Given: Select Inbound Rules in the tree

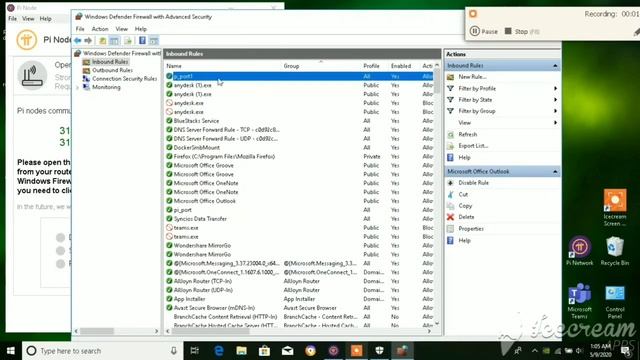Looking at the screenshot, I should click(x=109, y=62).
